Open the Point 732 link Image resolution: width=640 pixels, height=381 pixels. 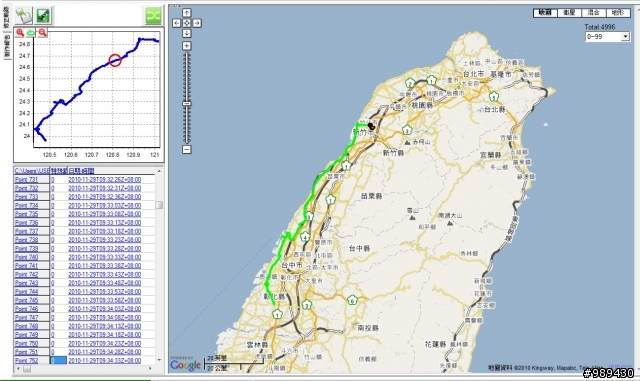tap(26, 188)
